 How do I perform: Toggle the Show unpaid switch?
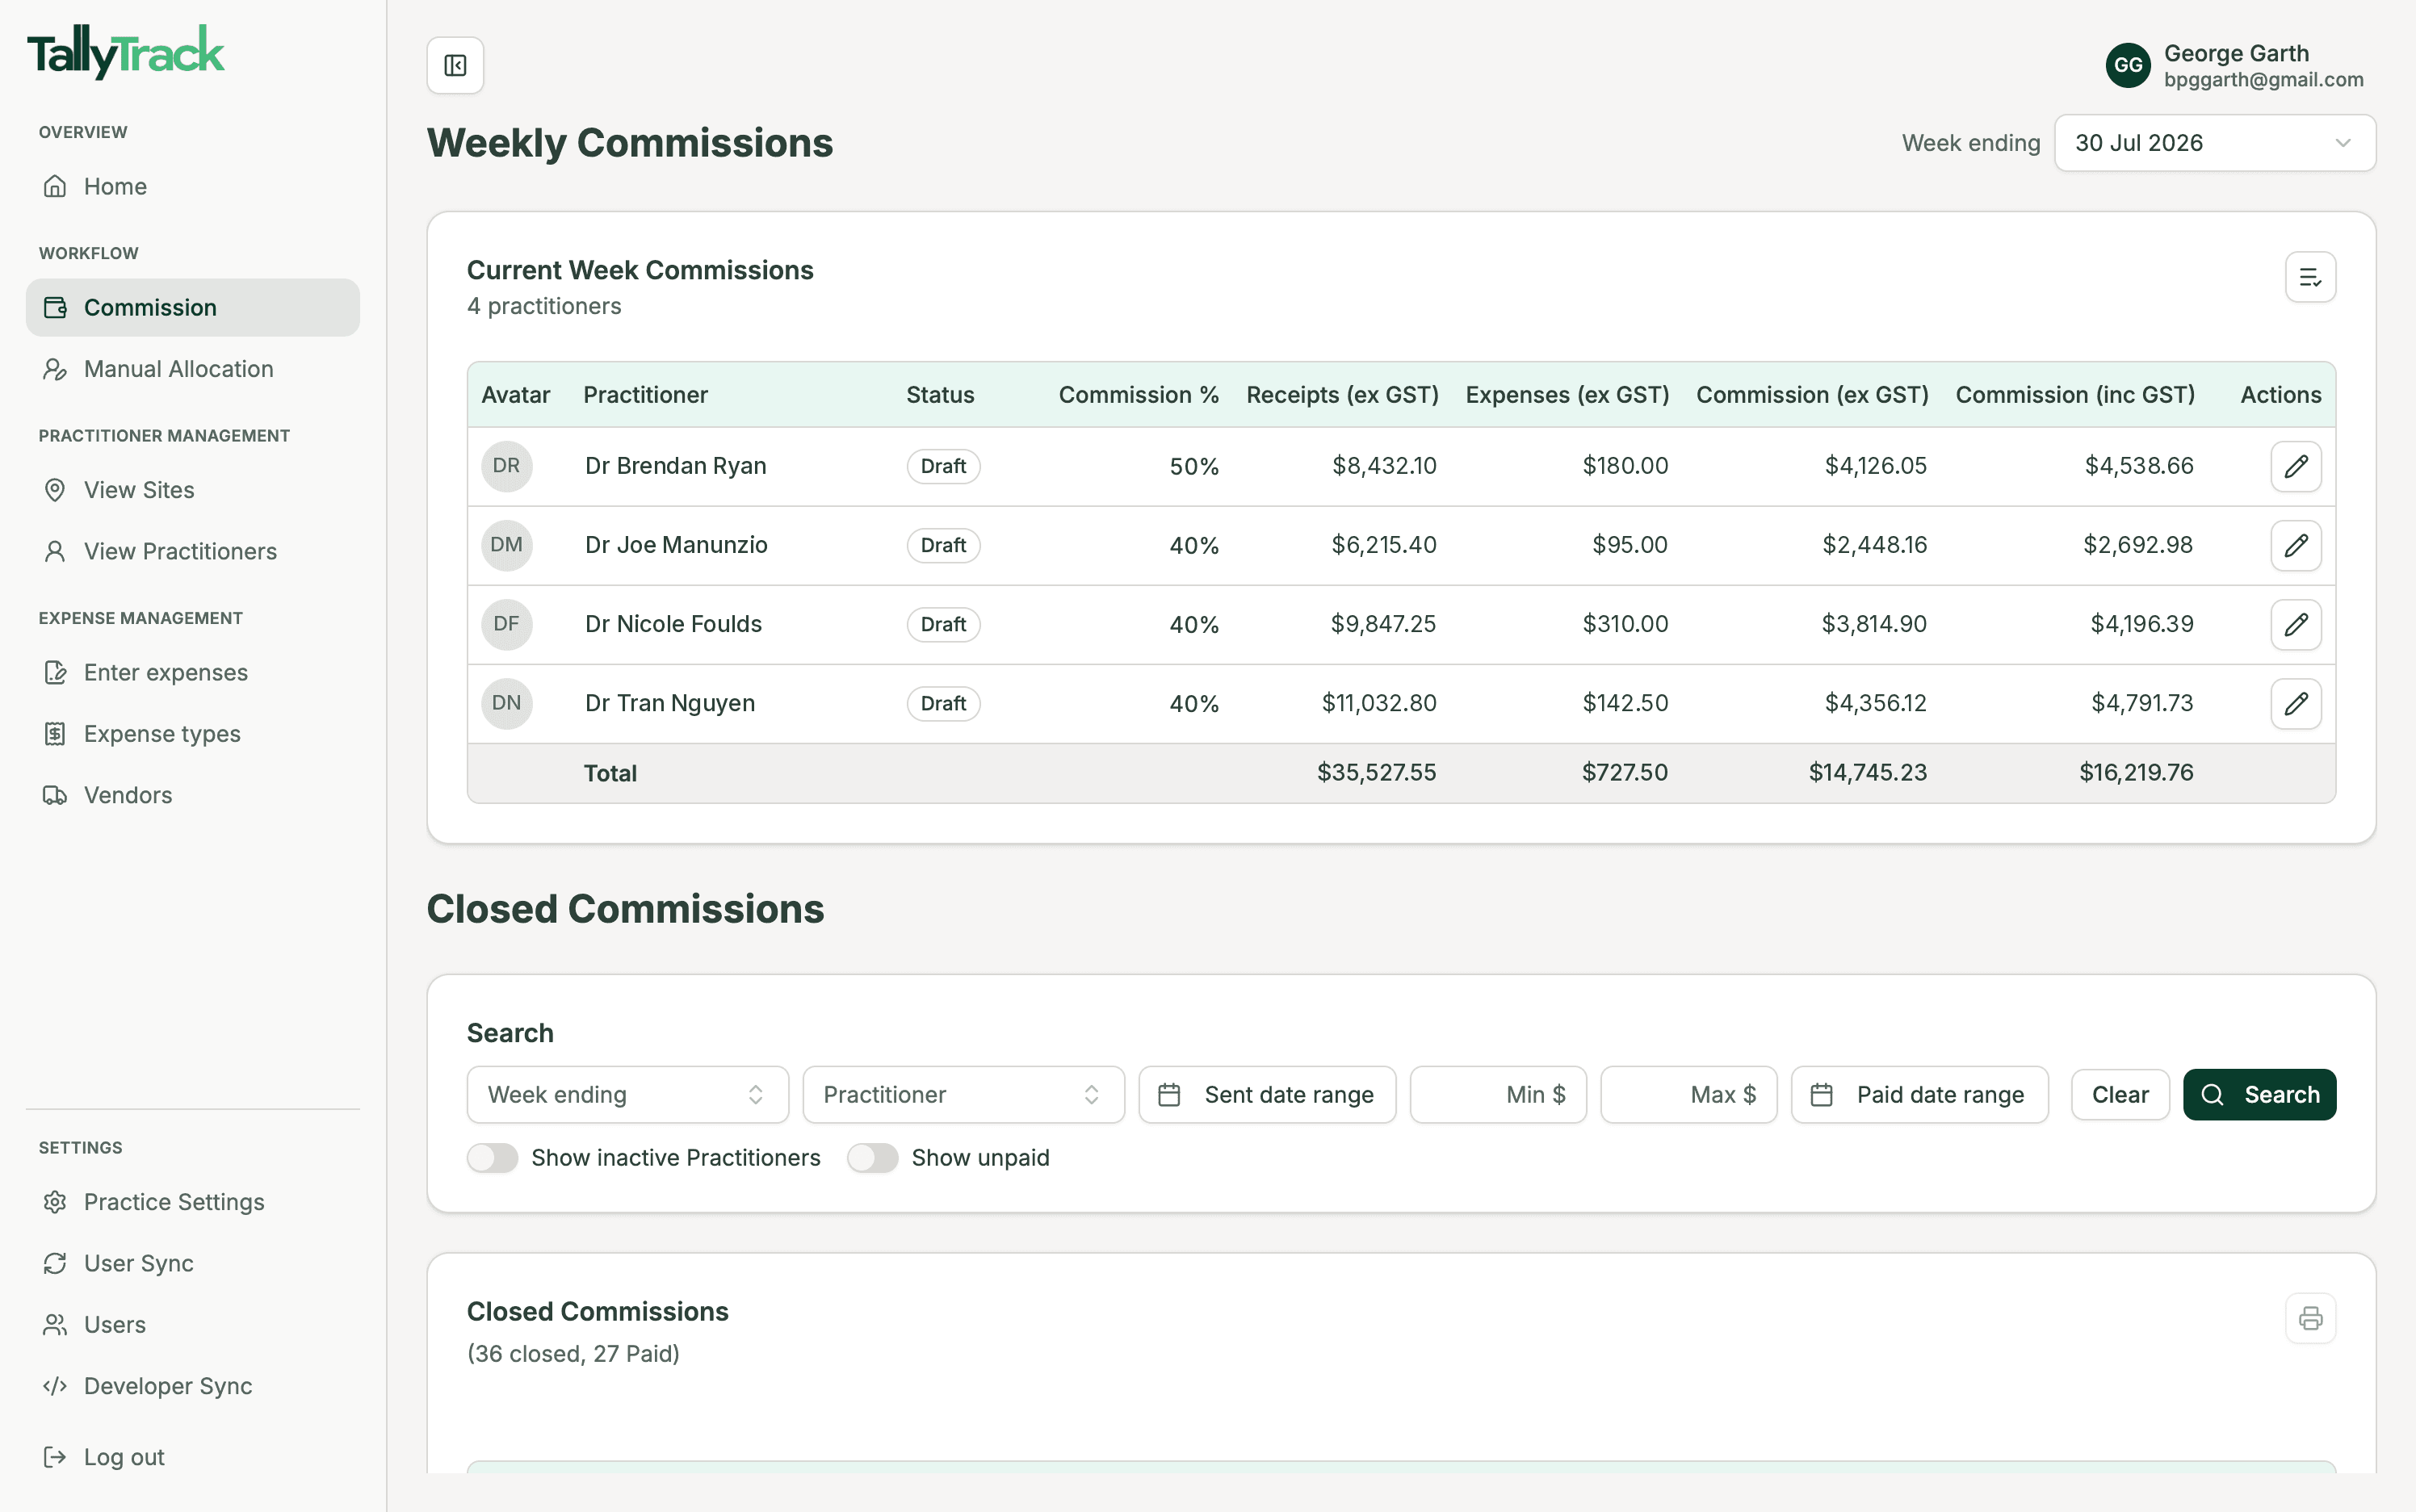point(872,1158)
